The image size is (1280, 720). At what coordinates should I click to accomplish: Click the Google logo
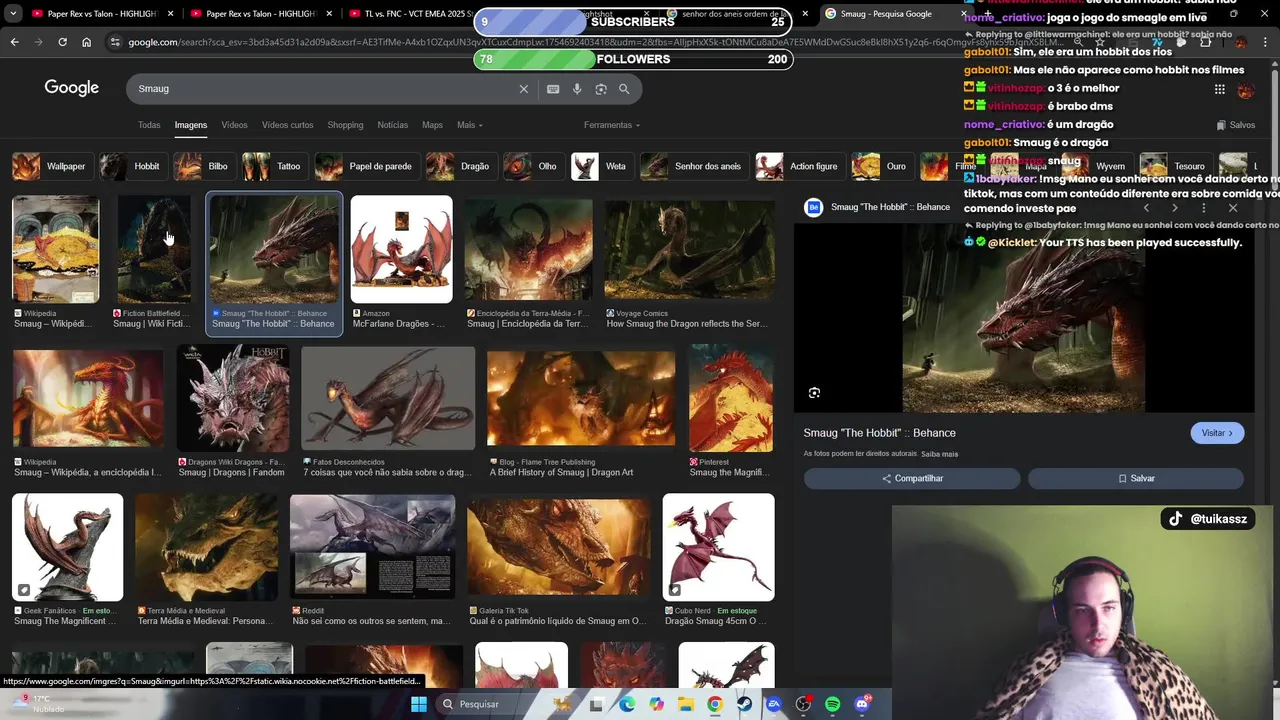(x=72, y=88)
